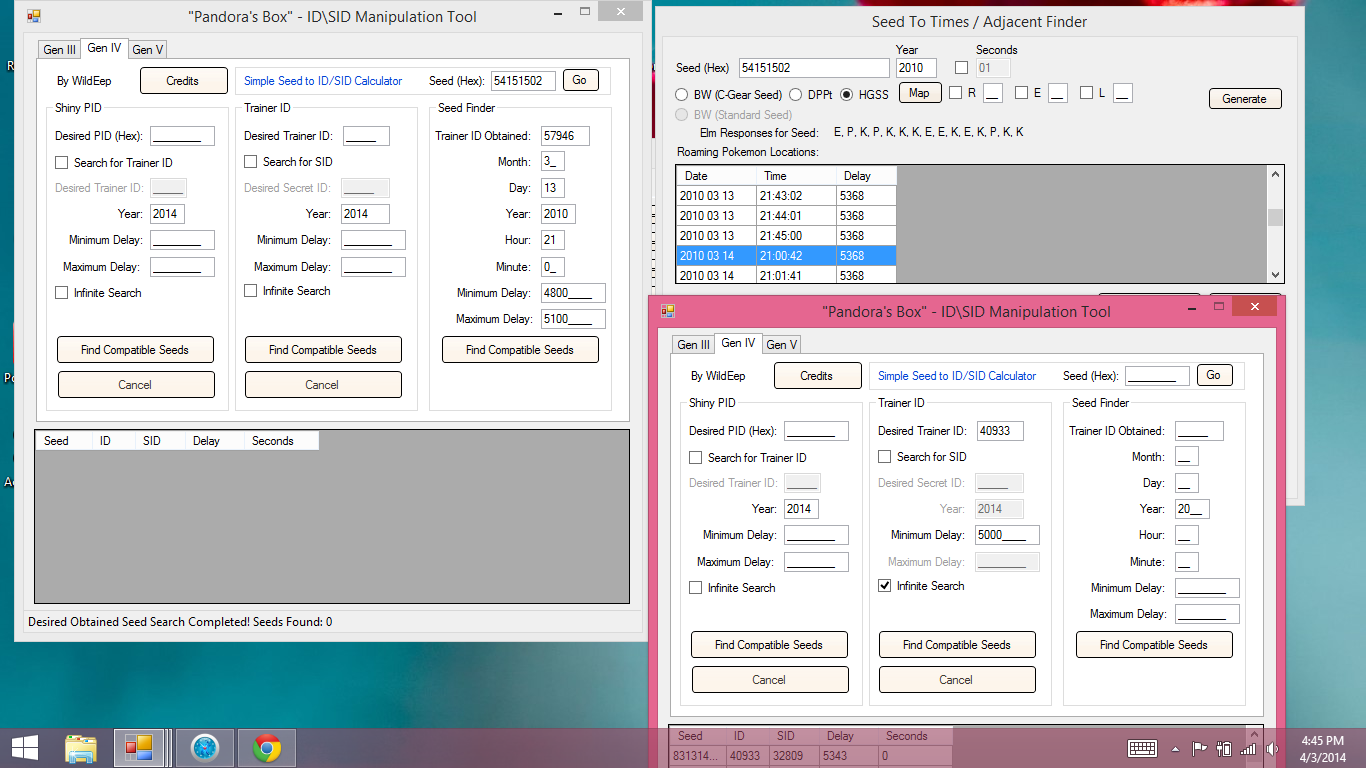Open the Map button in Seed To Times

pos(919,93)
